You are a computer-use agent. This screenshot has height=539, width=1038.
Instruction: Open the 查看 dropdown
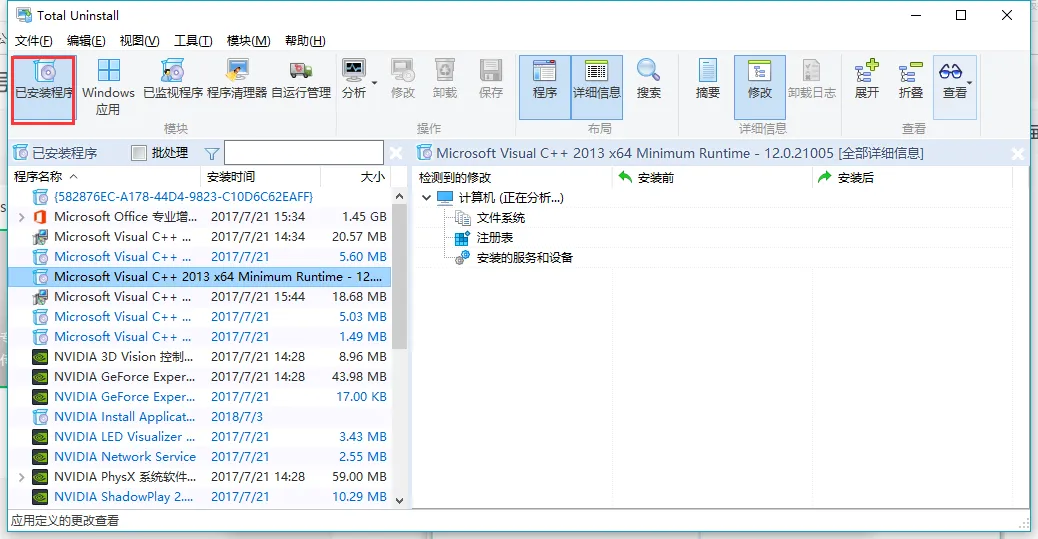click(955, 87)
